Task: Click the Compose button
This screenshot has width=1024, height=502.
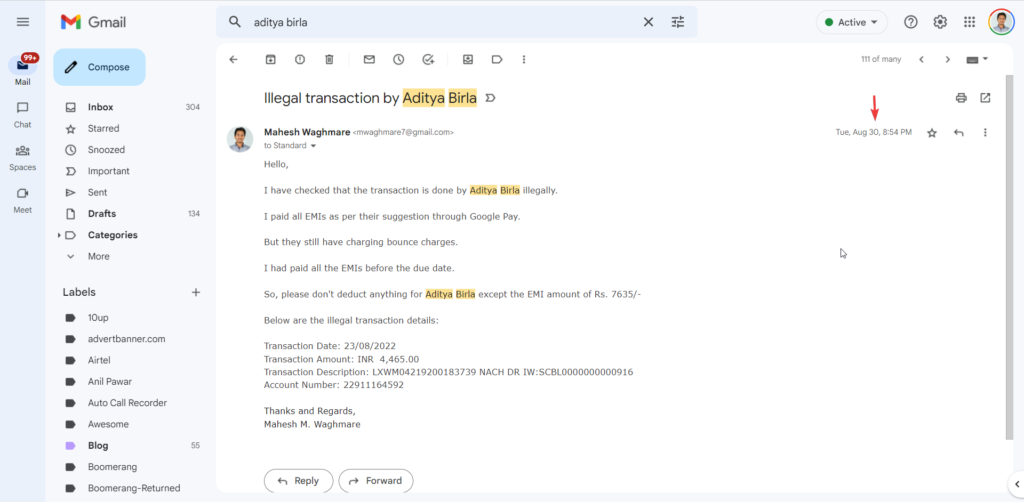Action: pos(99,67)
